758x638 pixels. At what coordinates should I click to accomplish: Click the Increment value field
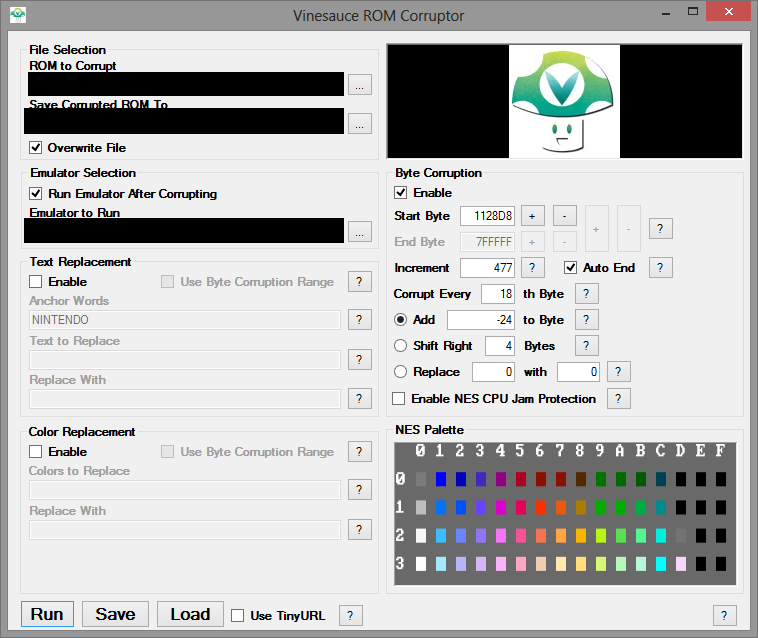tap(487, 267)
